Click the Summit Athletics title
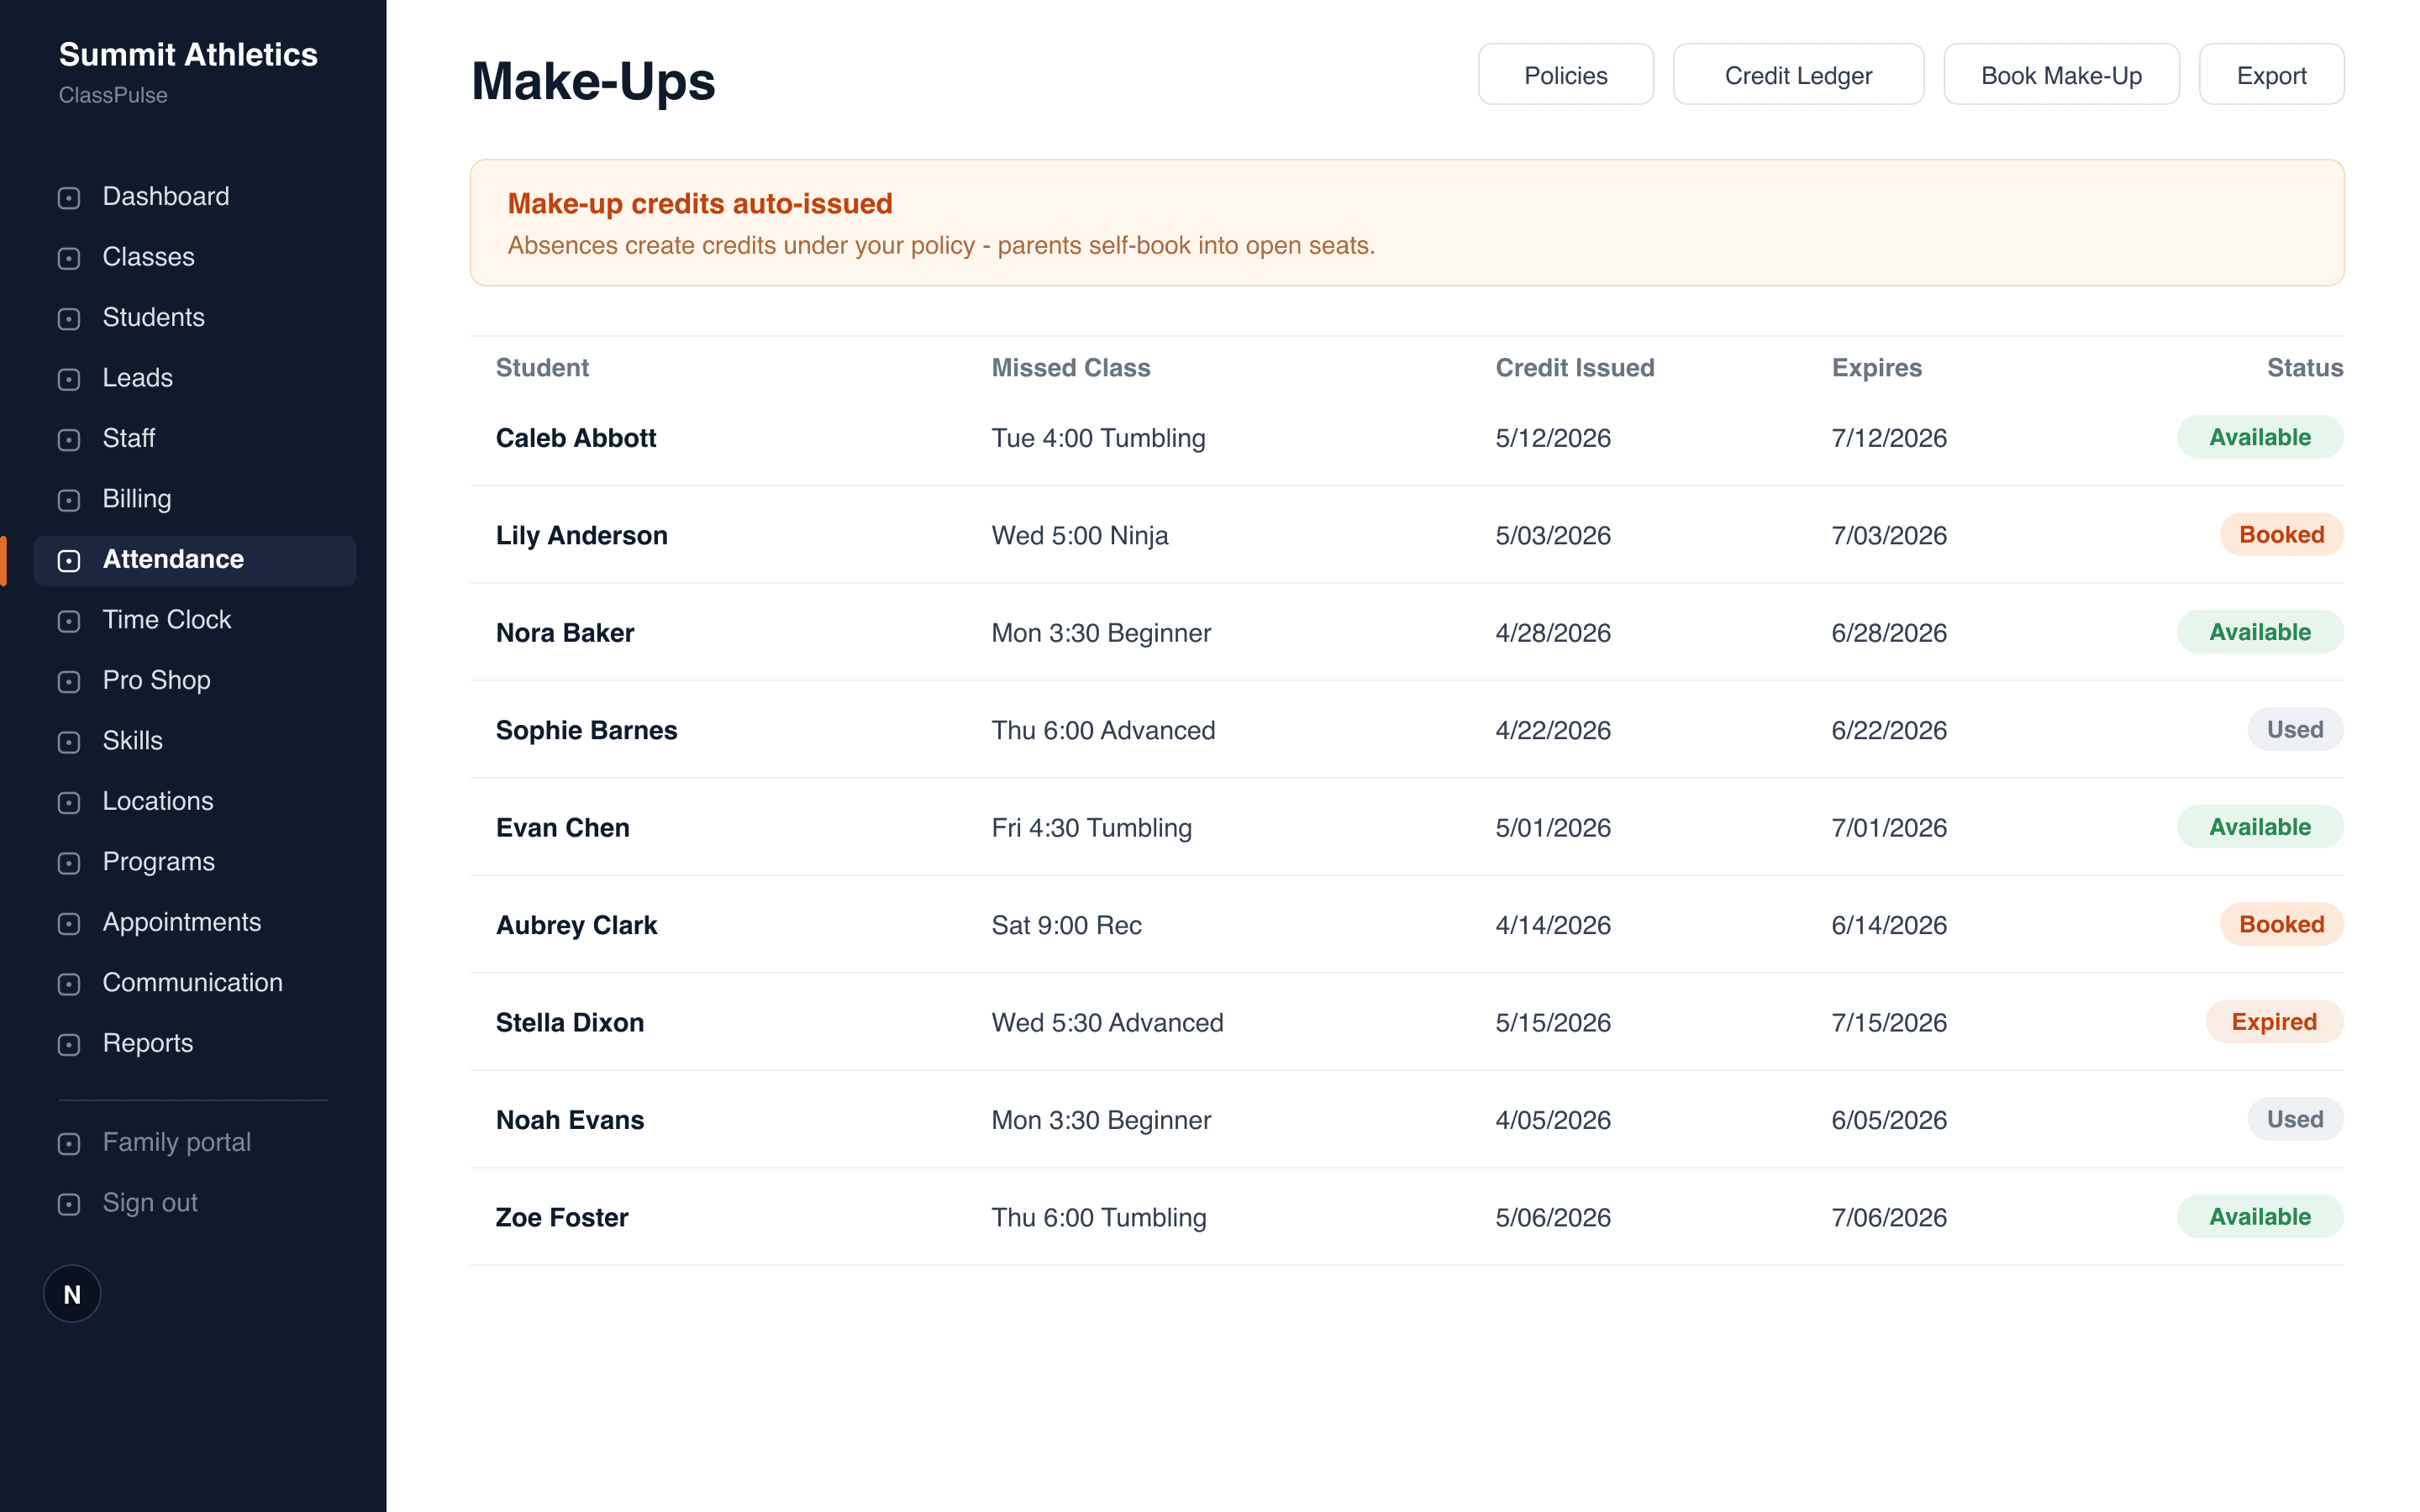This screenshot has height=1512, width=2420. tap(188, 54)
